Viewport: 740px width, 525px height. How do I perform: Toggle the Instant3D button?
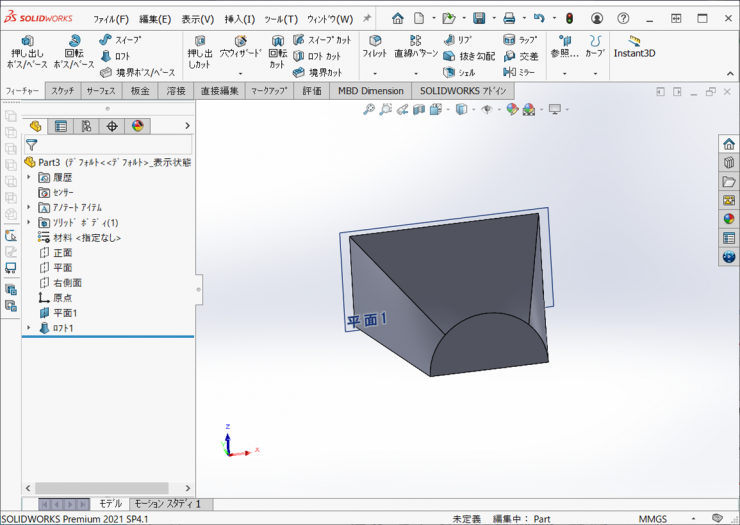pos(634,47)
